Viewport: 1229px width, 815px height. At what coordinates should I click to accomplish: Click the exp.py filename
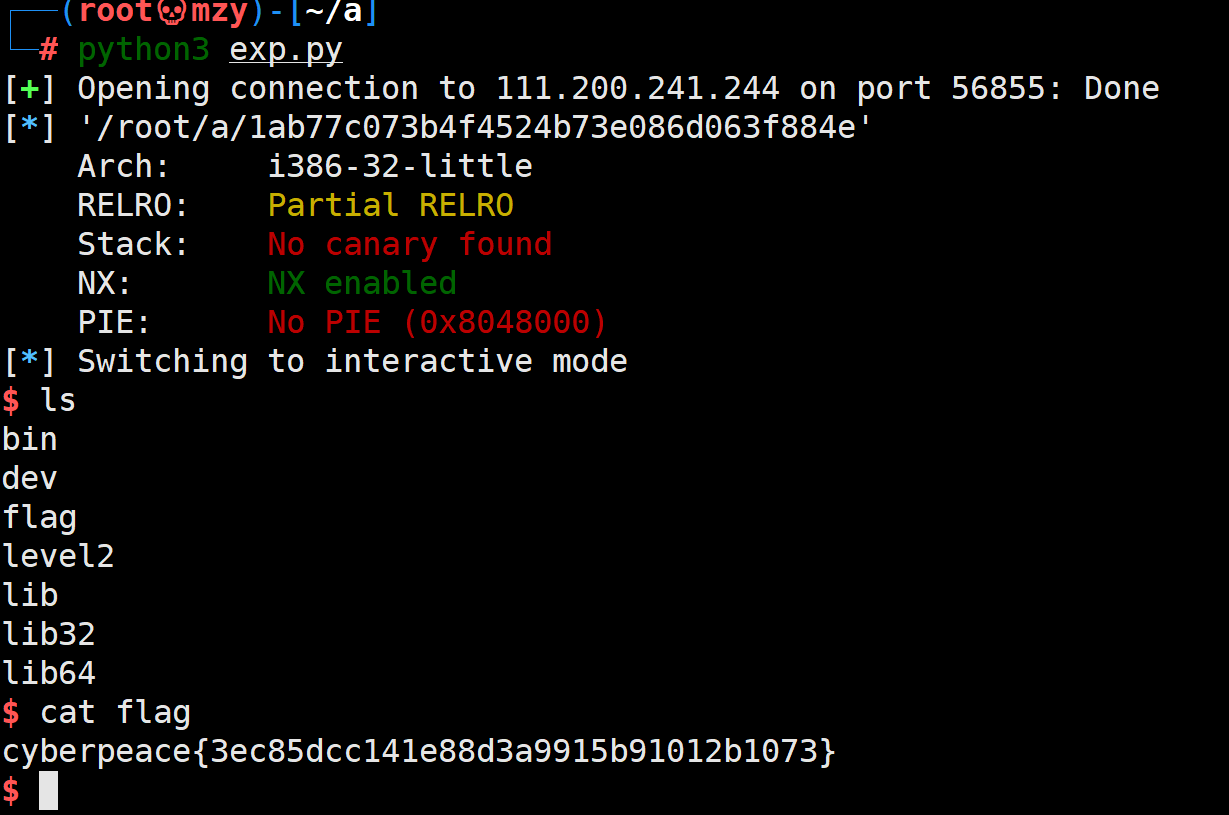pos(286,50)
